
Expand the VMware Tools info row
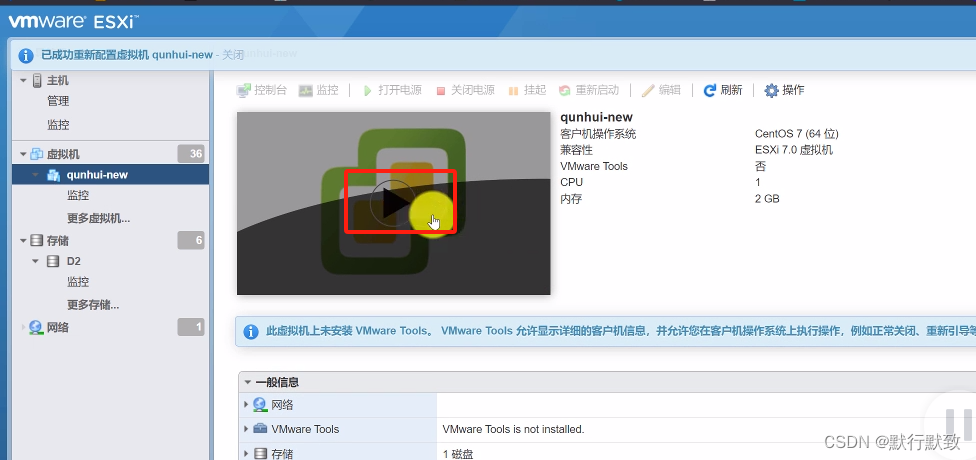tap(246, 429)
